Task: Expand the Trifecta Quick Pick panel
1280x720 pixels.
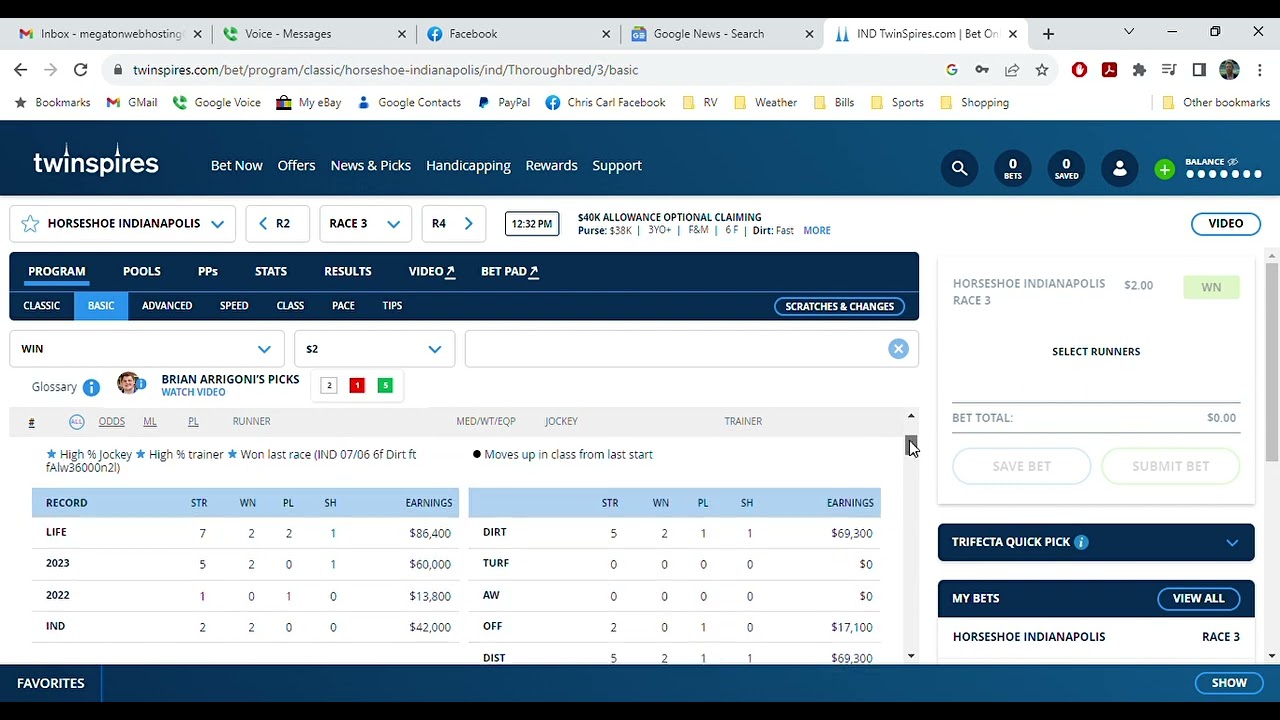Action: coord(1232,542)
